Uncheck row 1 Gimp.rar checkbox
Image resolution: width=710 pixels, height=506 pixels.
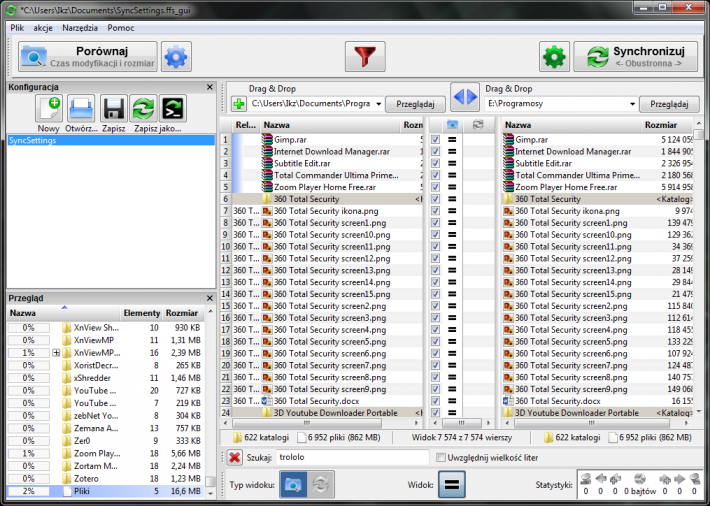[x=435, y=140]
